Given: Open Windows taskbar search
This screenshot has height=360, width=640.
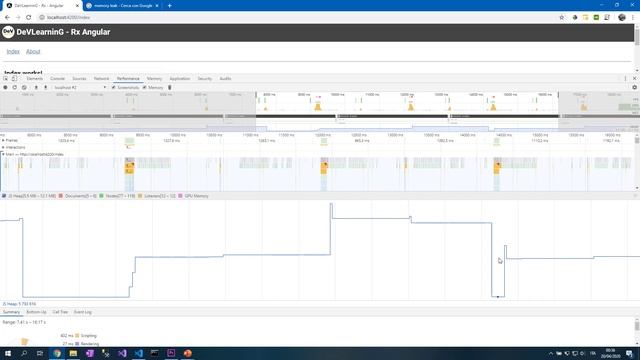Looking at the screenshot, I should 24,353.
